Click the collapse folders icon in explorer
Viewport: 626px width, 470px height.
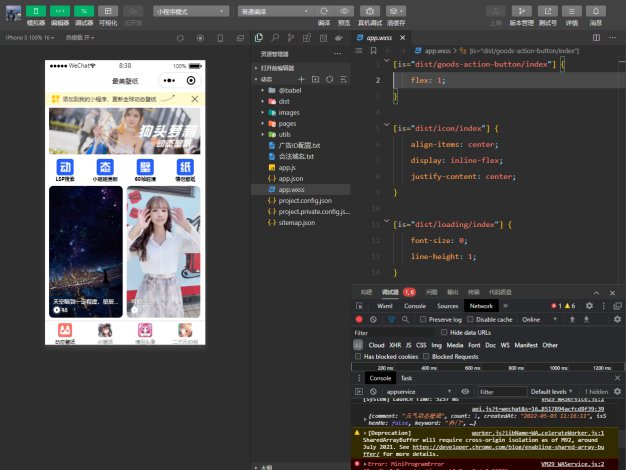343,78
